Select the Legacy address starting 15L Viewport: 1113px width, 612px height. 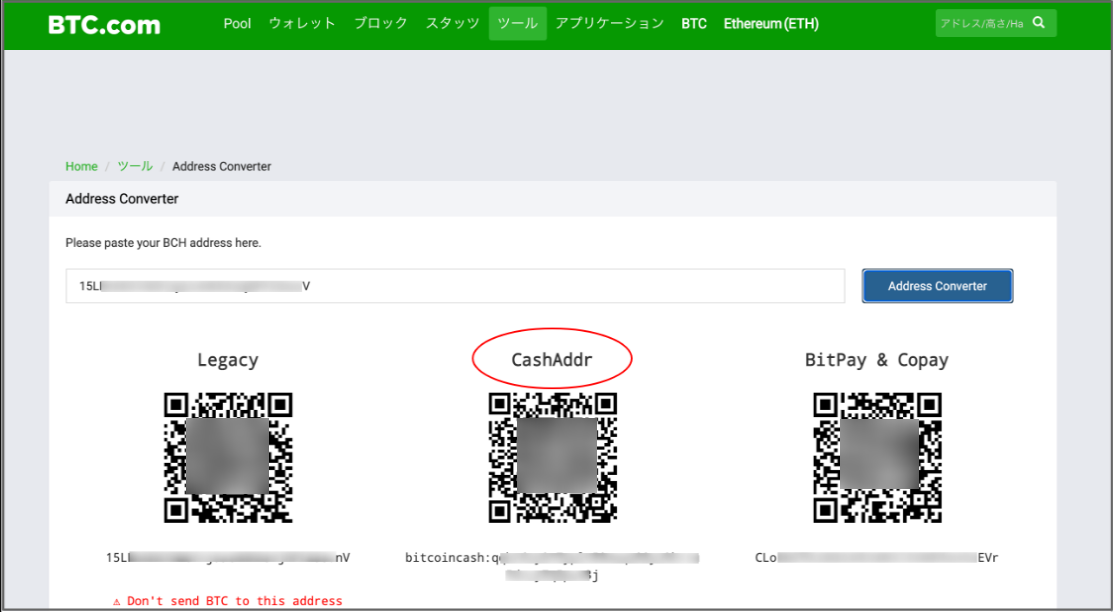point(228,557)
